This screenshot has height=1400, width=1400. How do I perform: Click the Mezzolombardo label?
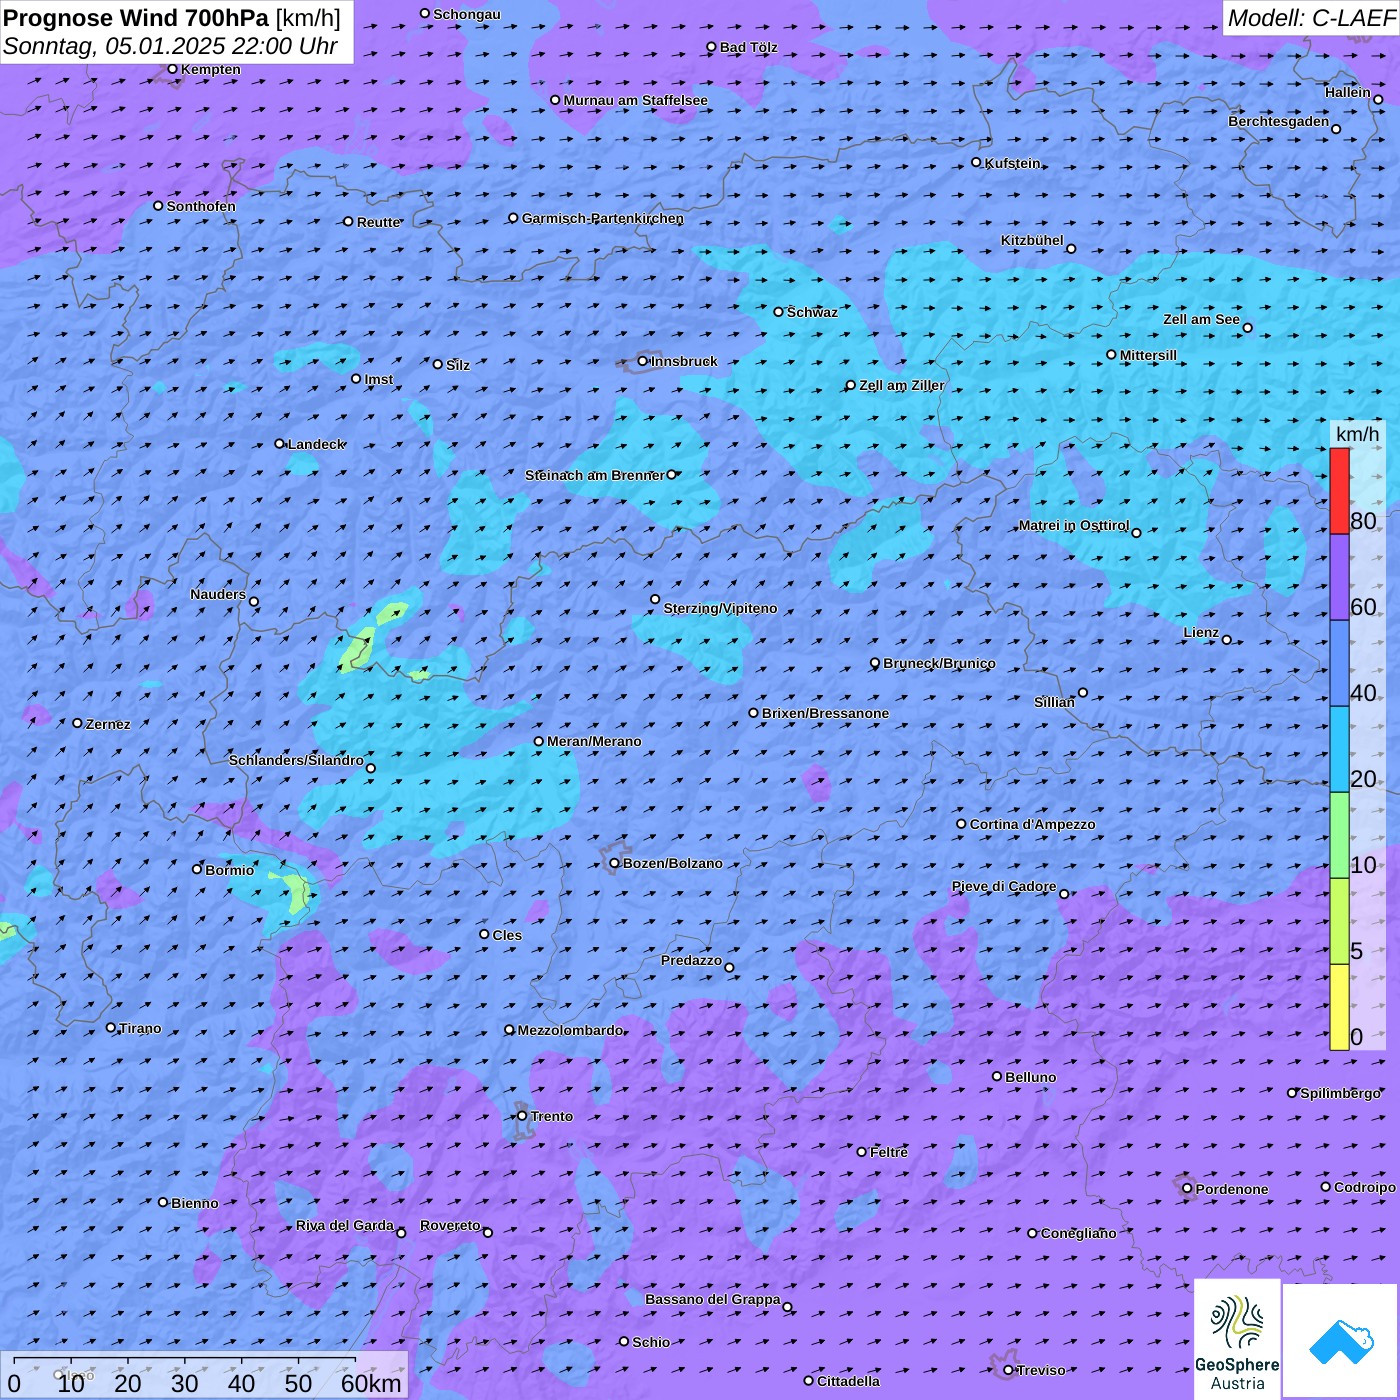coord(570,1030)
